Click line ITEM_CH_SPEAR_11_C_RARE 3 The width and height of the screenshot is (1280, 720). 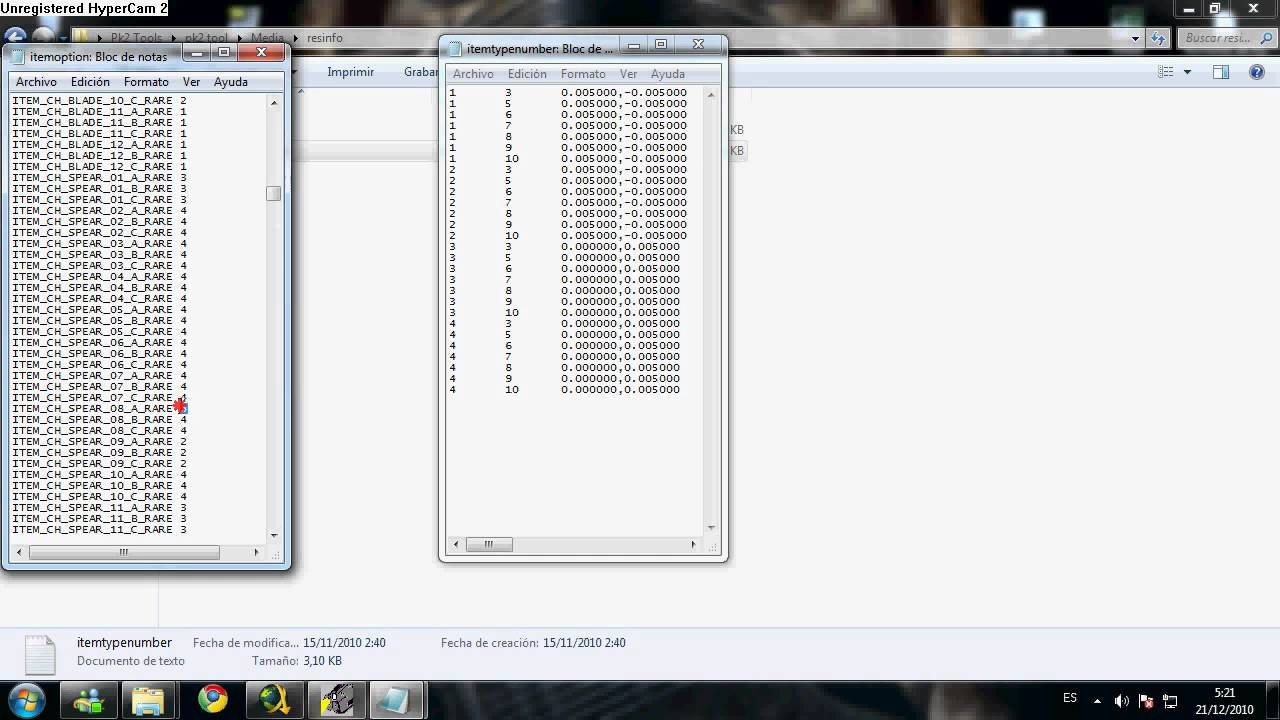pyautogui.click(x=99, y=529)
